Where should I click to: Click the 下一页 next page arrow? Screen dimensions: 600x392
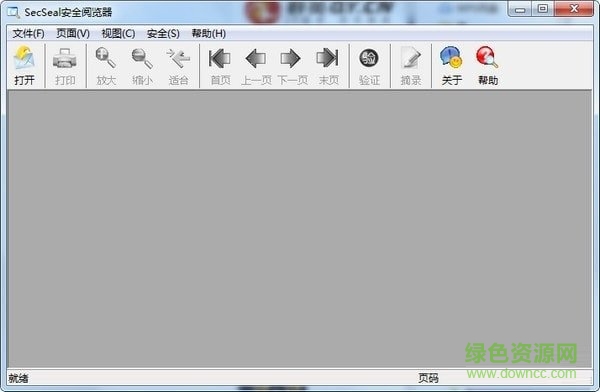pos(290,58)
